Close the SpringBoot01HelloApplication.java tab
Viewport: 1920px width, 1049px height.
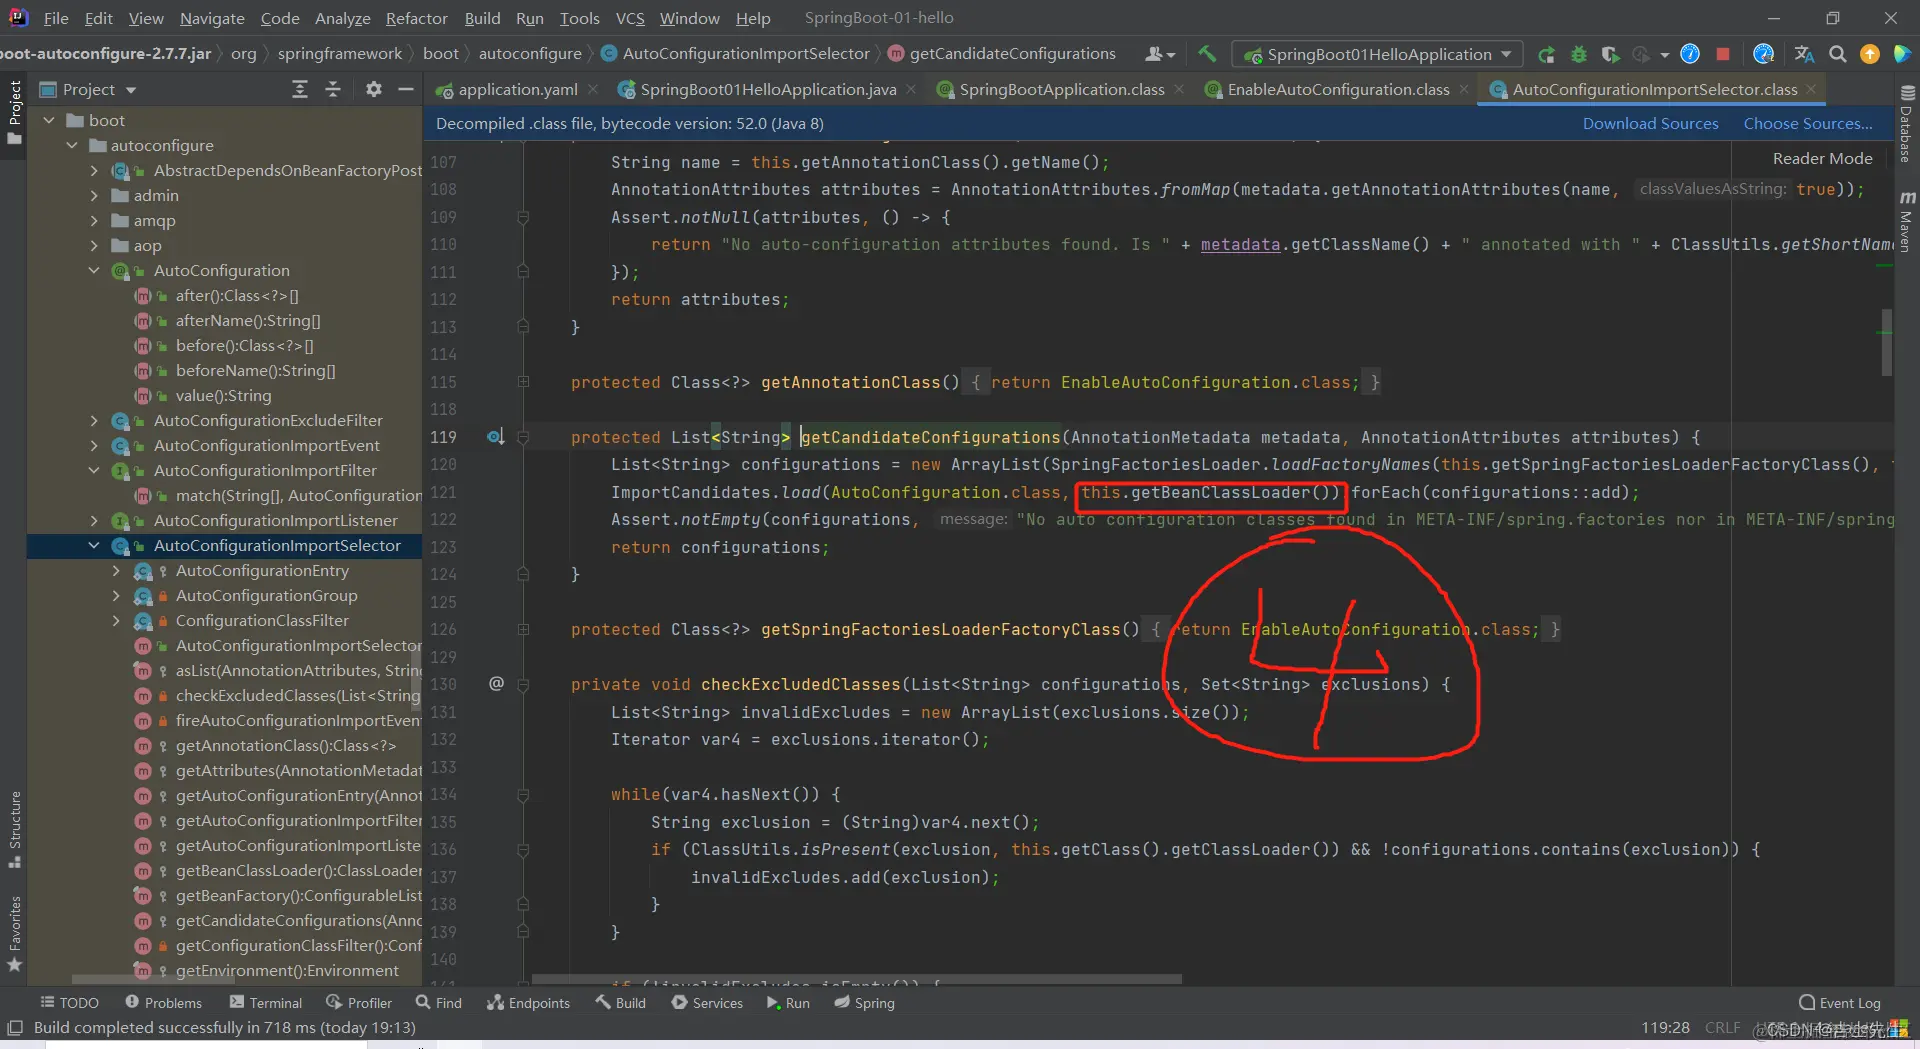click(x=911, y=89)
